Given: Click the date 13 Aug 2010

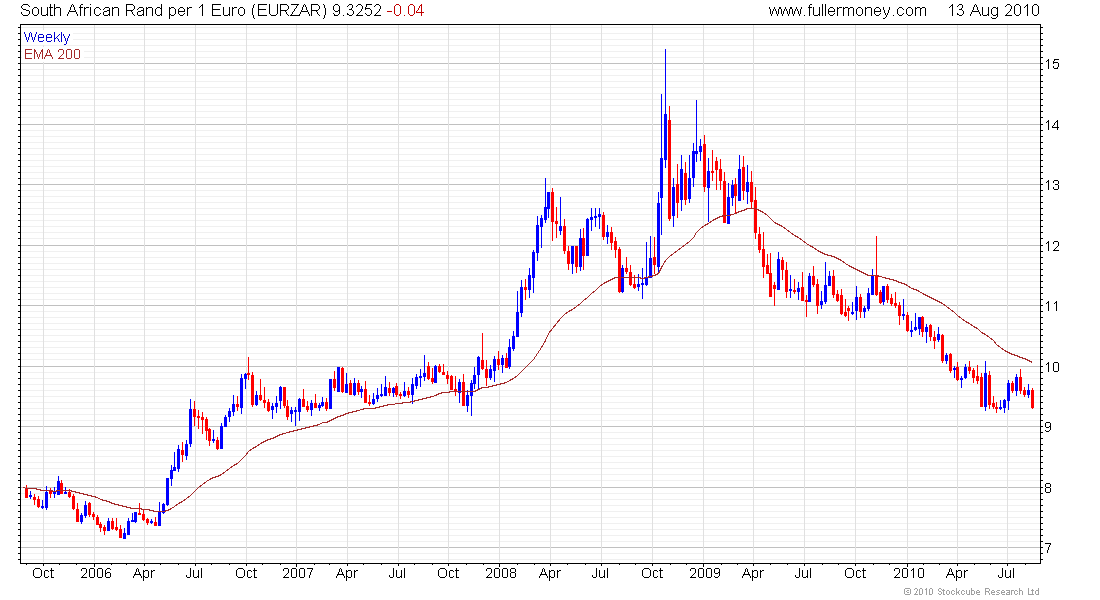Looking at the screenshot, I should [993, 11].
